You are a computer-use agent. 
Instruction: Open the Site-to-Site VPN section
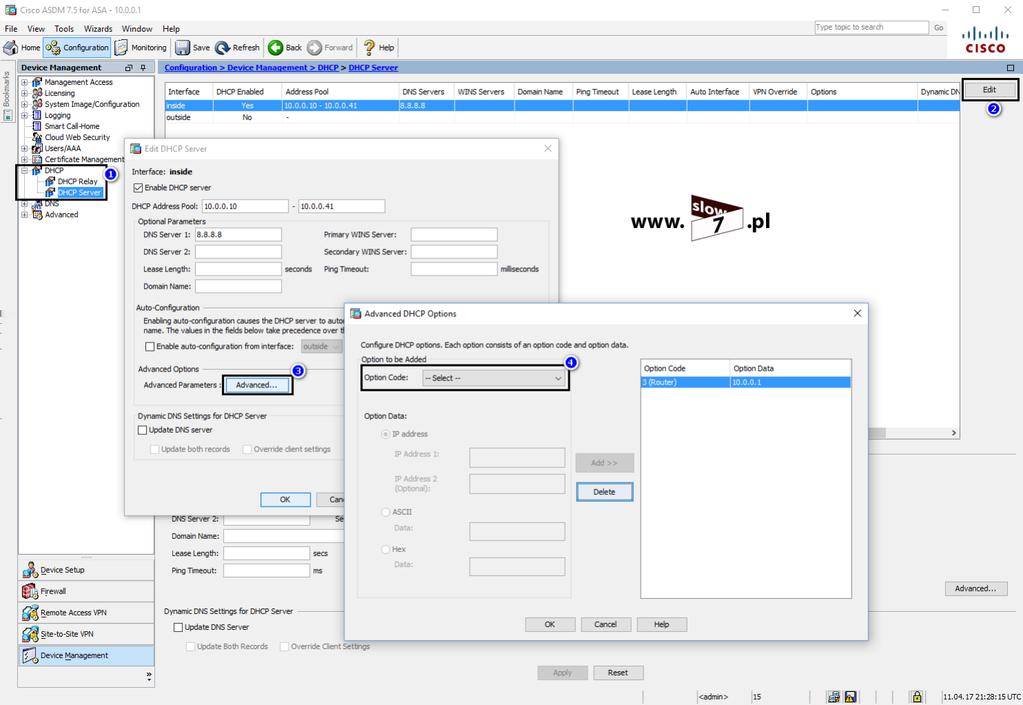pos(87,634)
